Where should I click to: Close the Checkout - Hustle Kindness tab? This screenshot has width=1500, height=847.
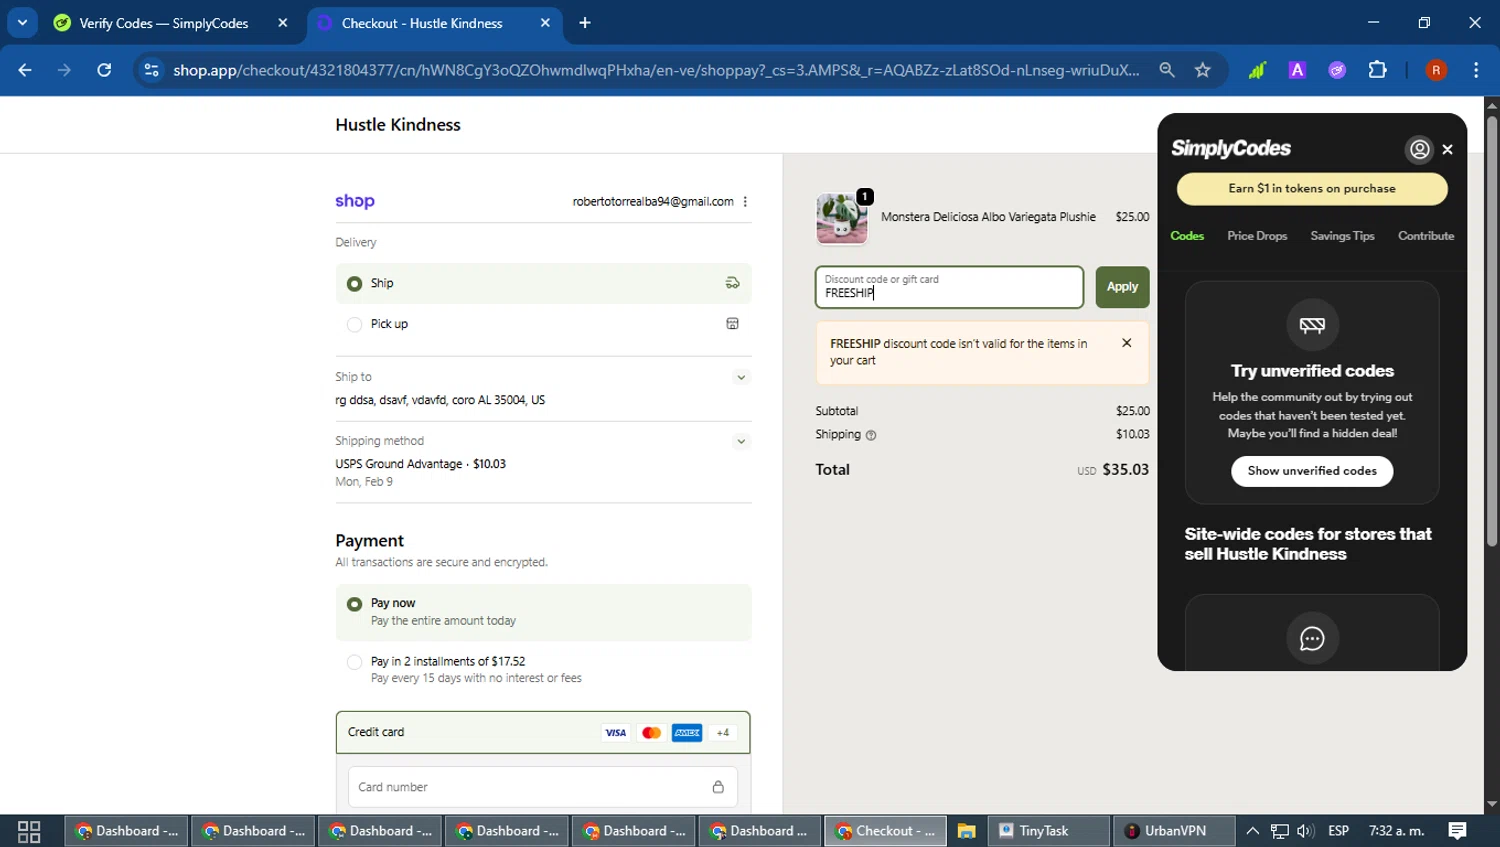(x=545, y=23)
